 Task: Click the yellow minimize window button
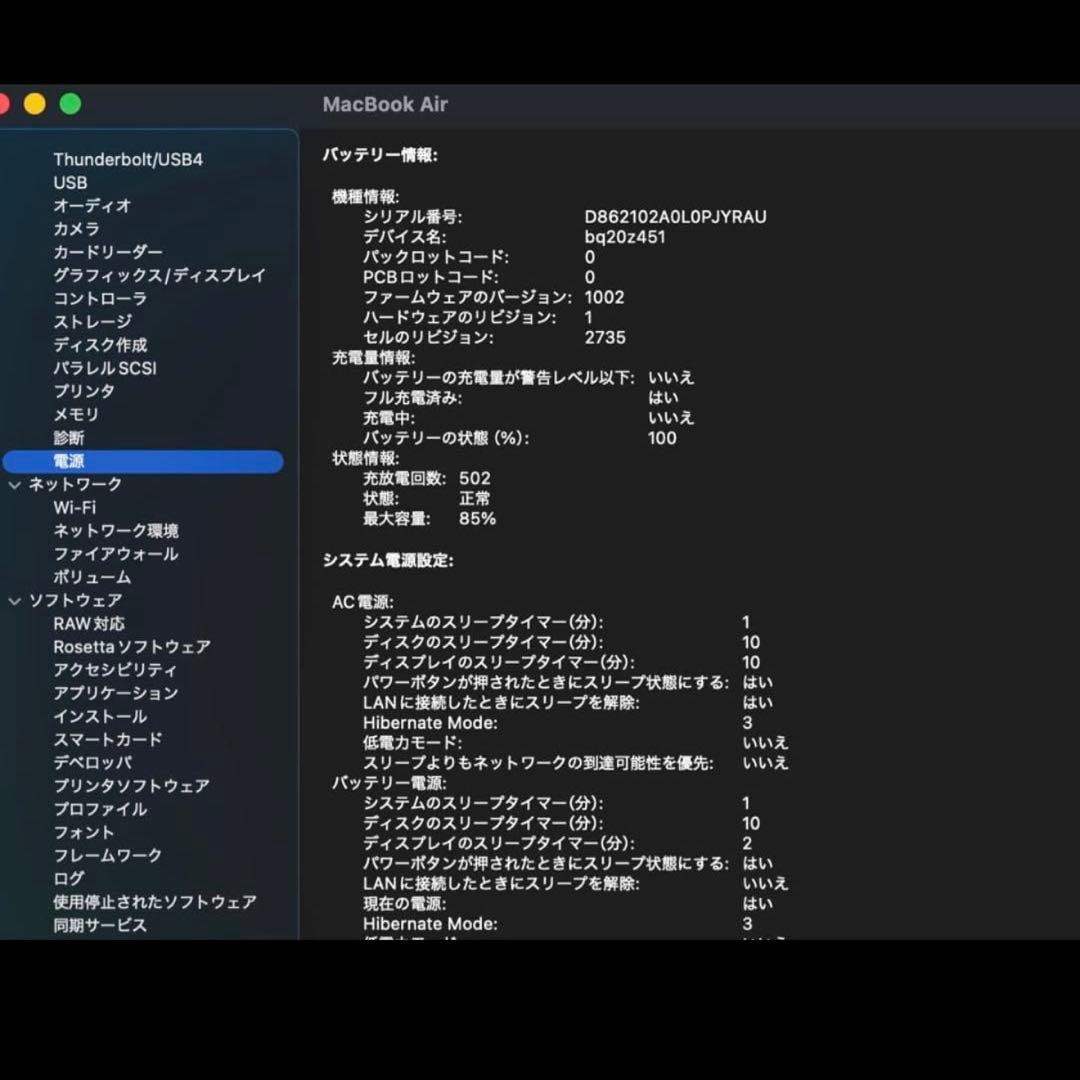[x=34, y=104]
